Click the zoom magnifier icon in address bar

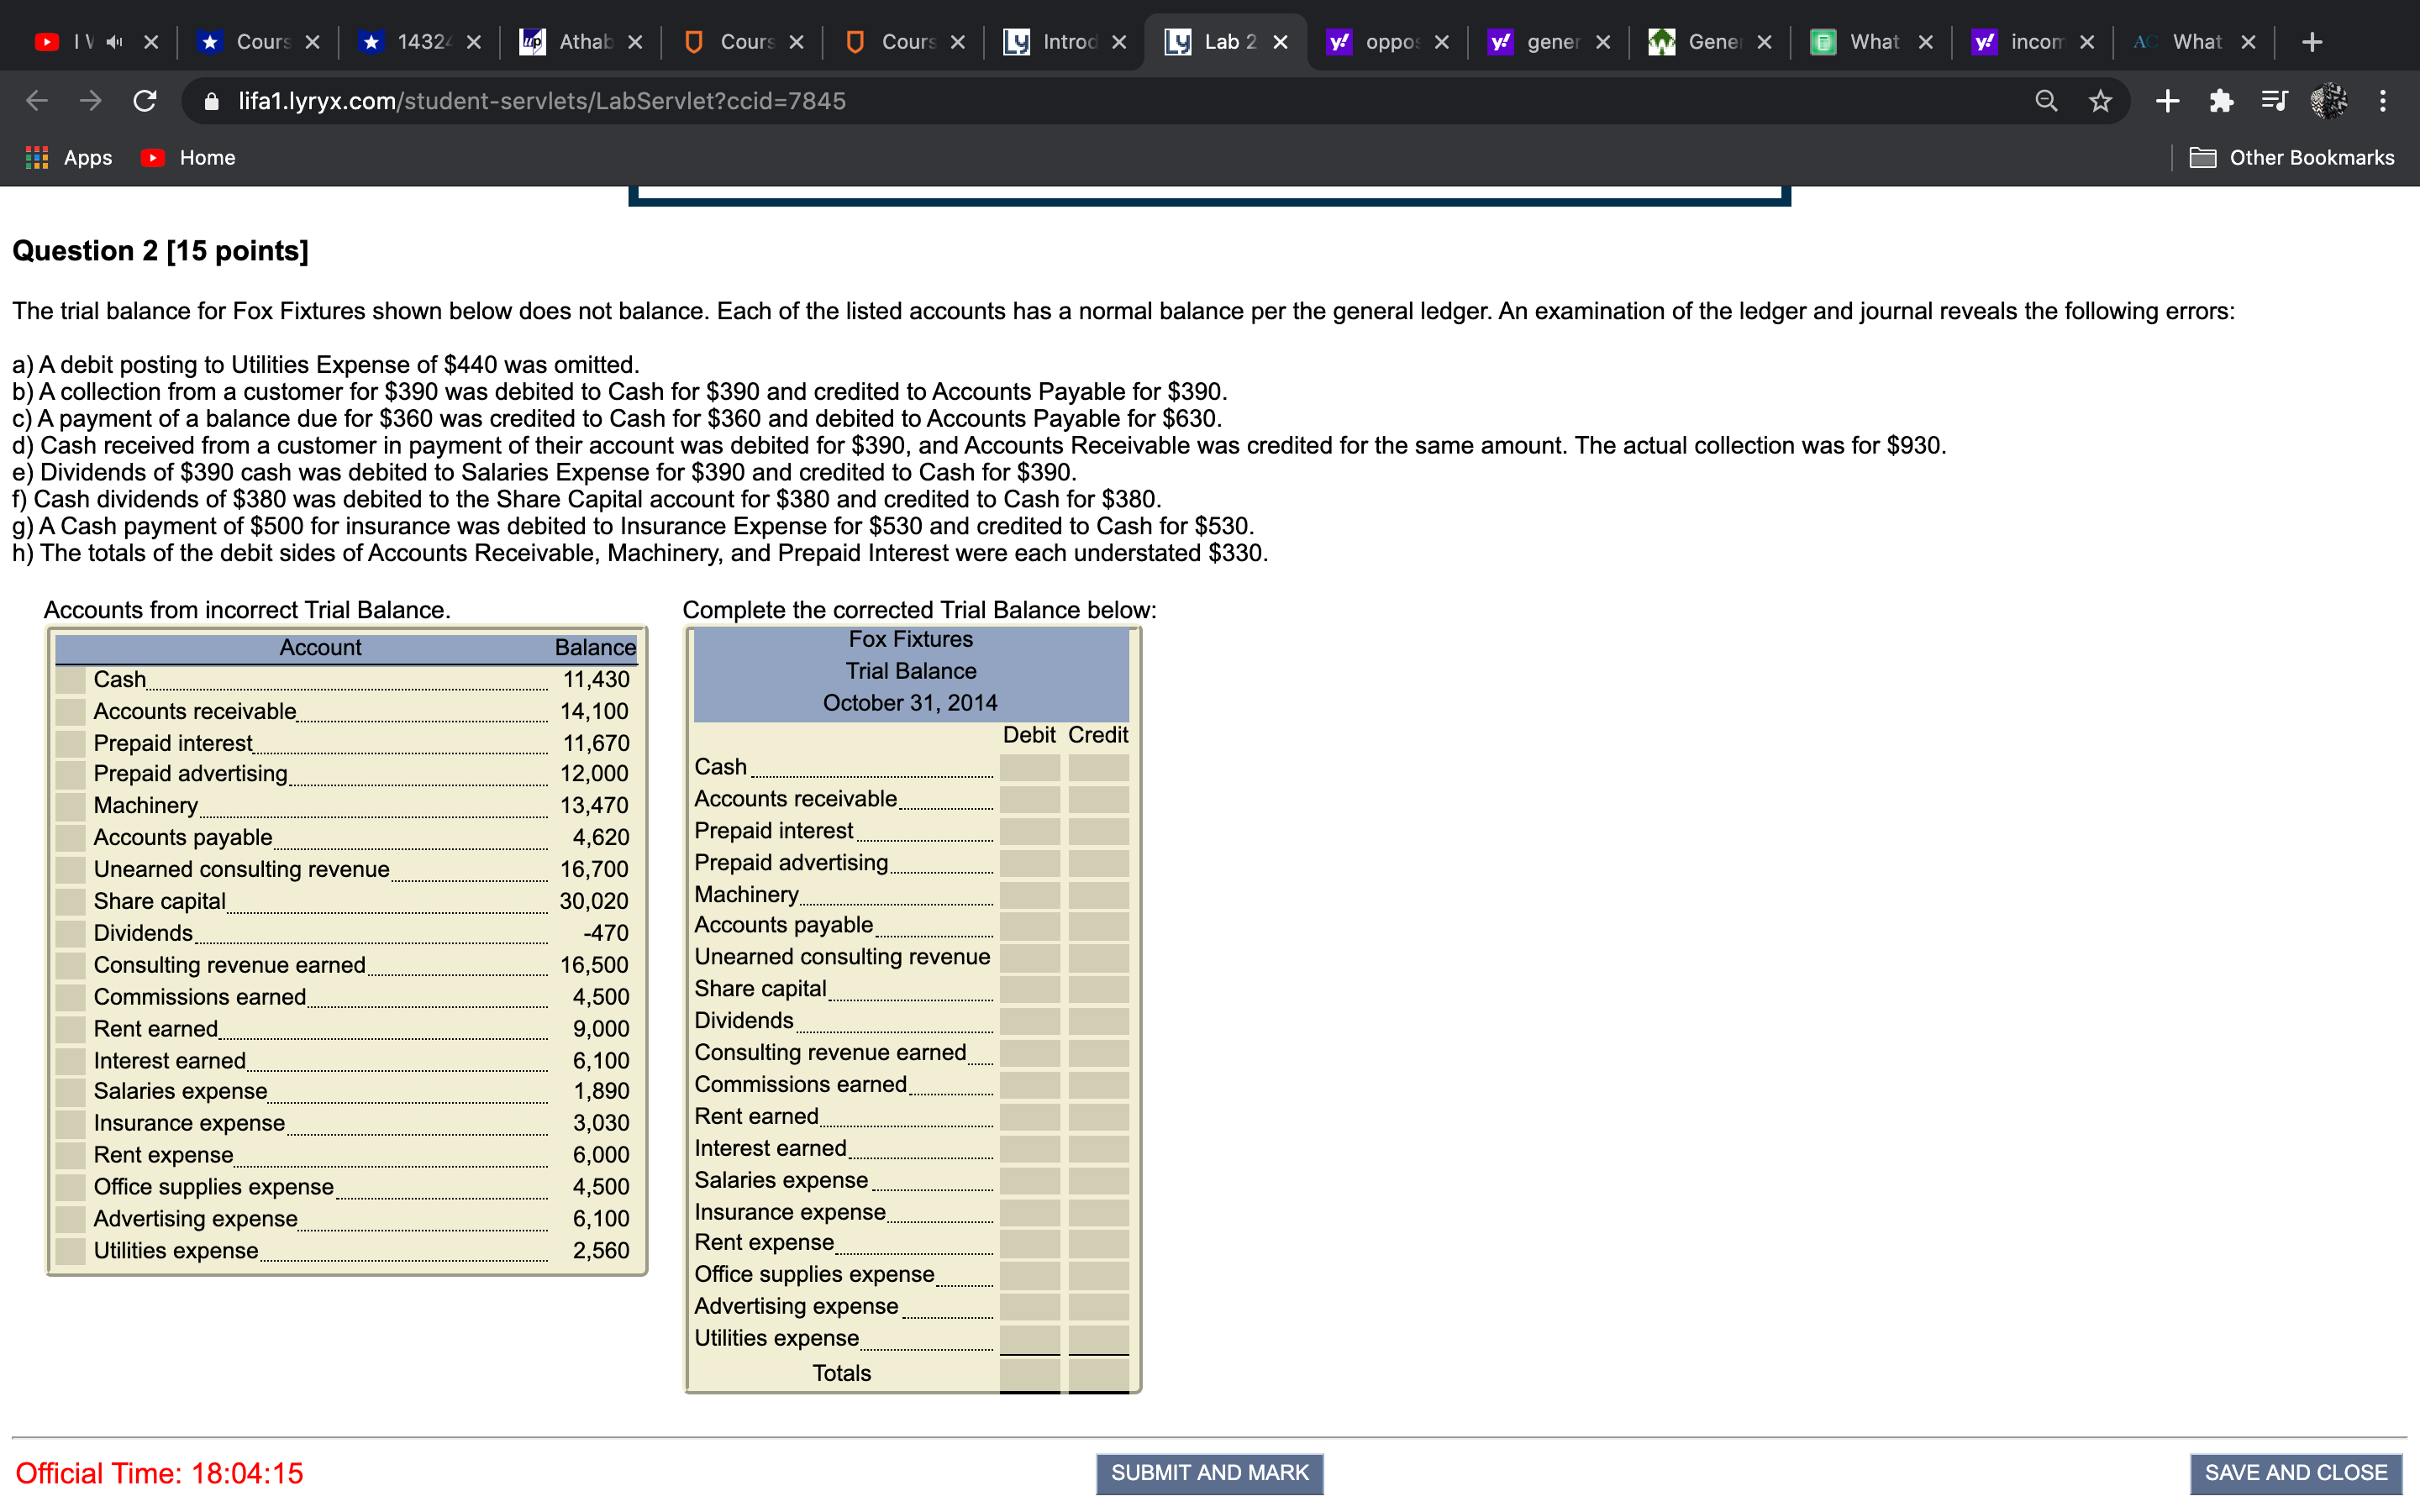[x=2046, y=101]
